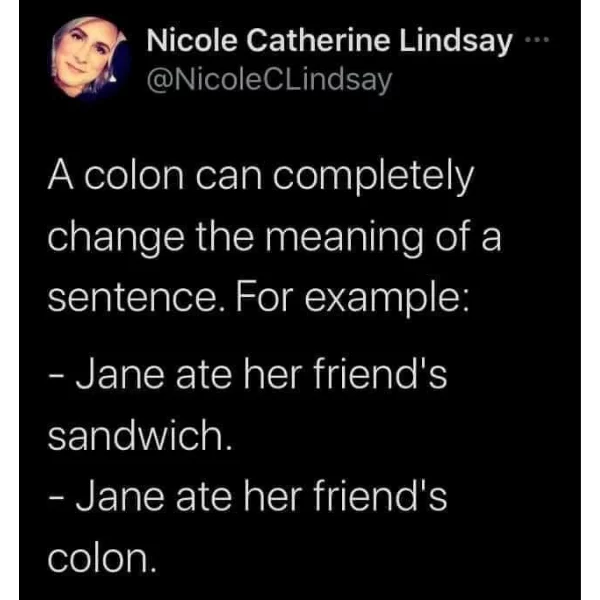Open the three-dot more options menu
This screenshot has height=600, width=600.
tap(537, 39)
